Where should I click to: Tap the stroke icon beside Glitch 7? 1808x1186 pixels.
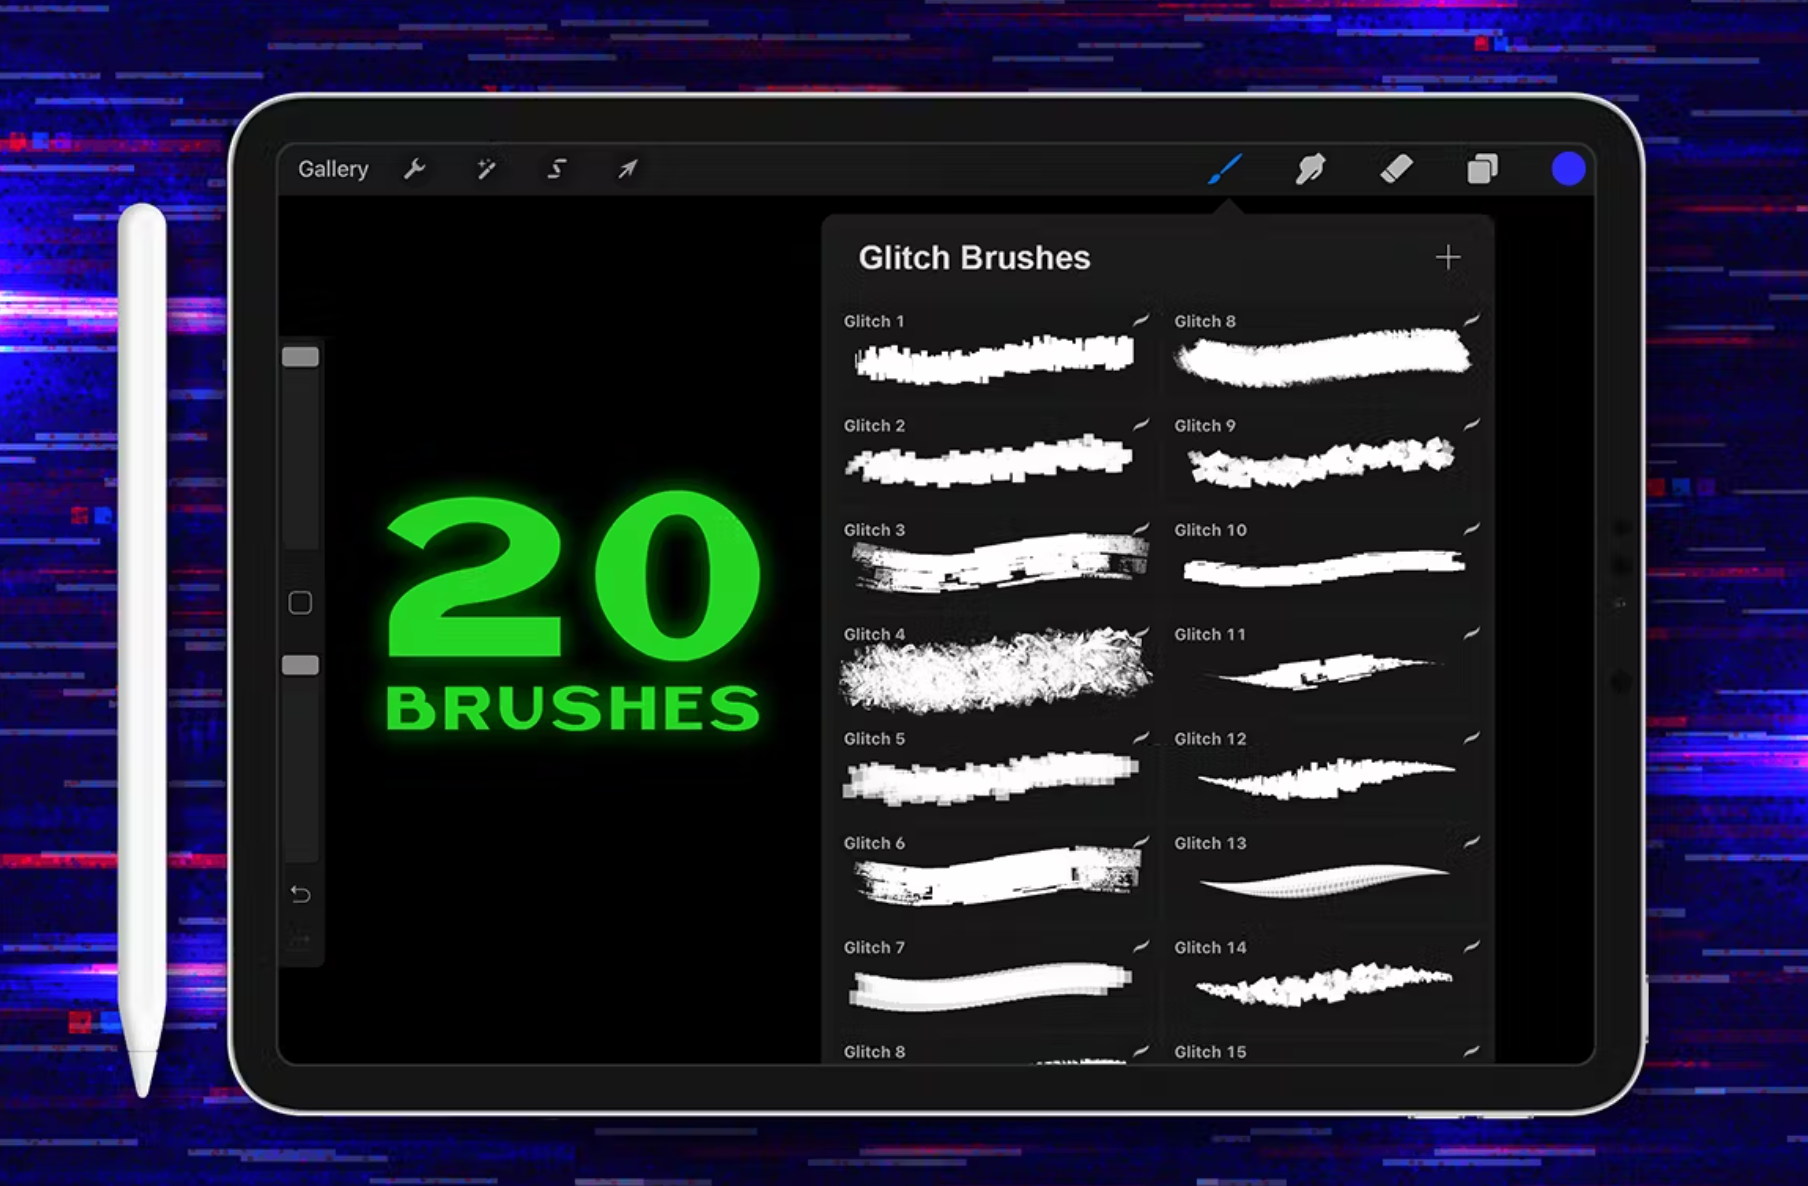click(1141, 946)
